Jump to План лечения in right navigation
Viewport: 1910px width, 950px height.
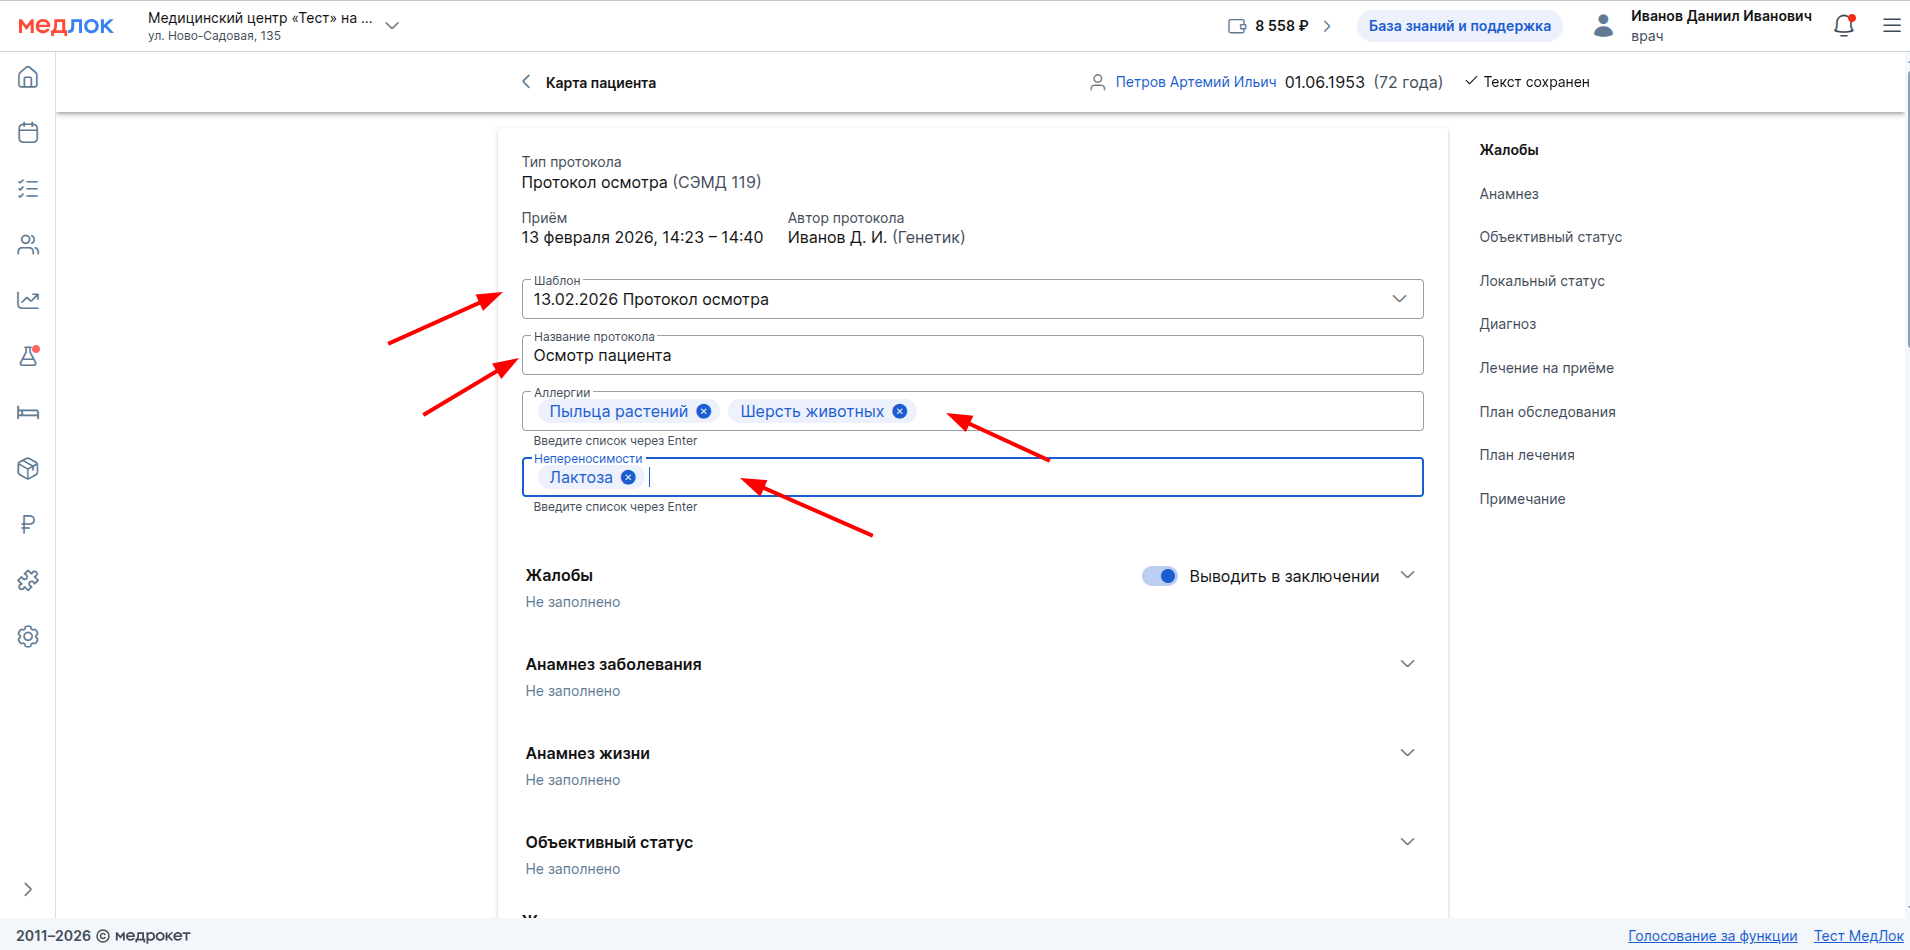coord(1526,455)
